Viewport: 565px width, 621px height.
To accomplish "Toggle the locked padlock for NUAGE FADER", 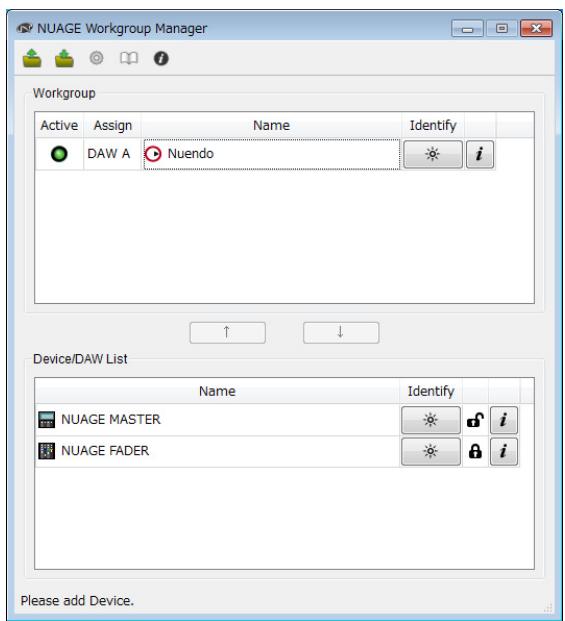I will [475, 451].
